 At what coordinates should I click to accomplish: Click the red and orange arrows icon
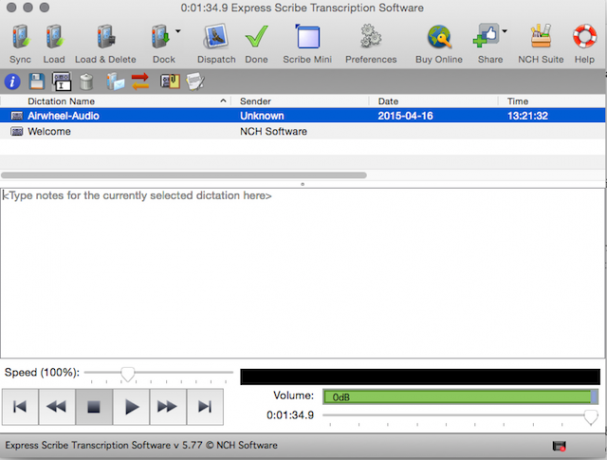(x=140, y=81)
